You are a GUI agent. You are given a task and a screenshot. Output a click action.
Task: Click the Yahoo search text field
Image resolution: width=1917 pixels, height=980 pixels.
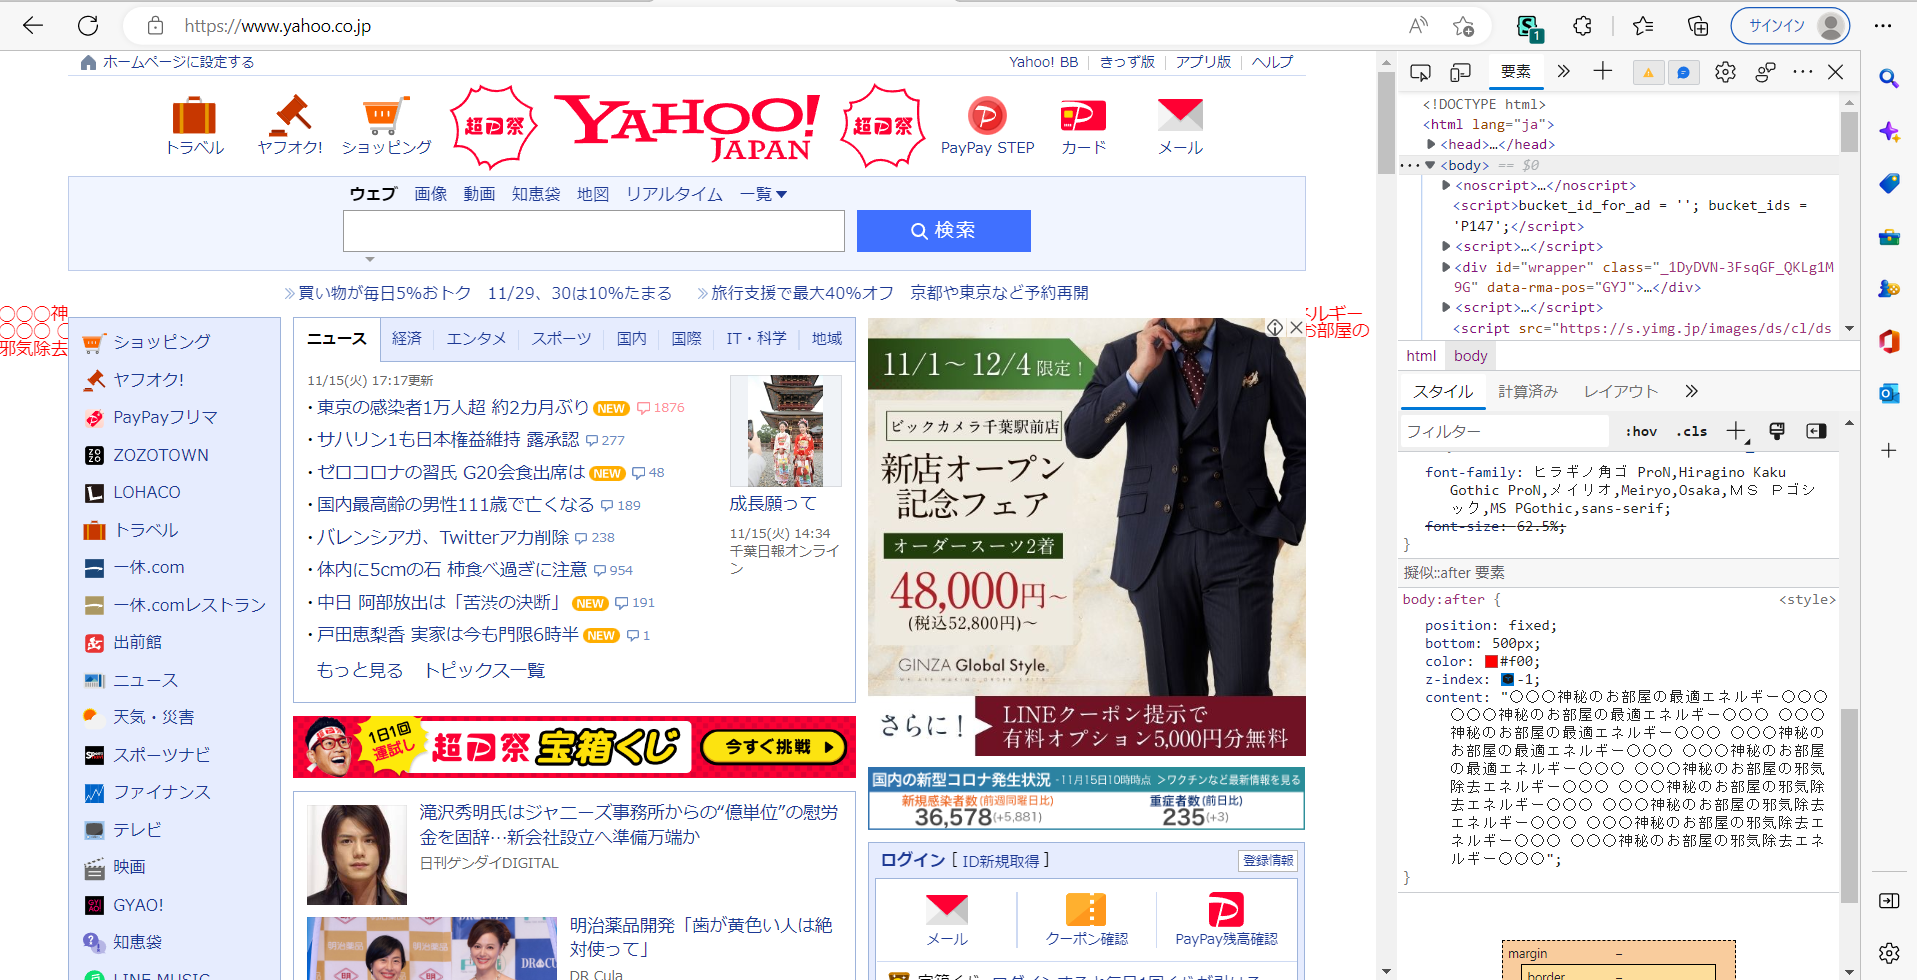coord(593,231)
